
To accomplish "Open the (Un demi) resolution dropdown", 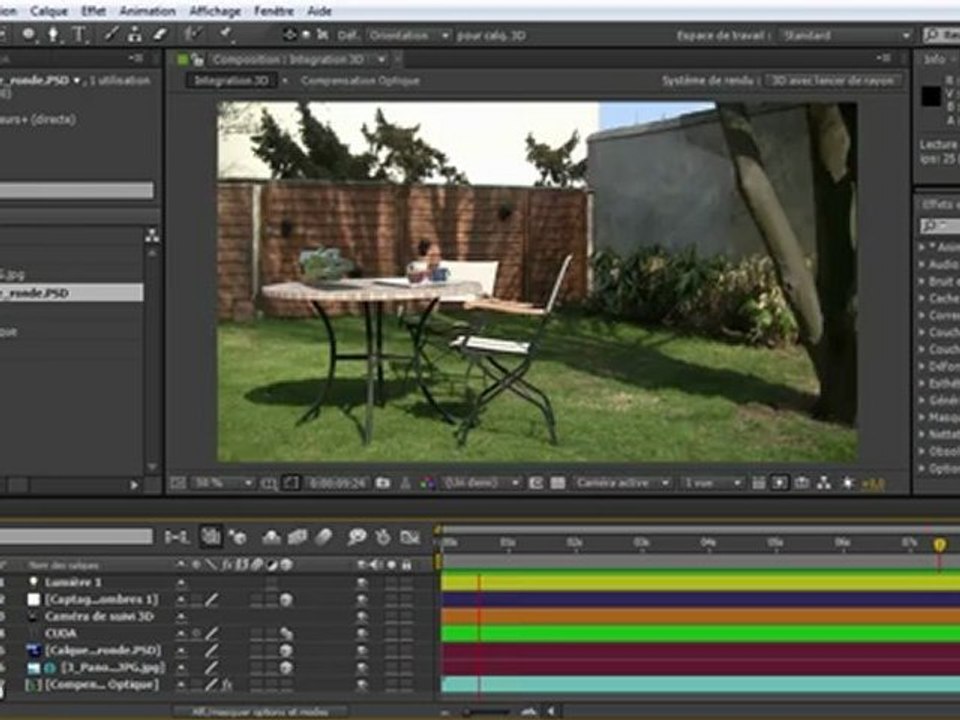I will [x=482, y=483].
